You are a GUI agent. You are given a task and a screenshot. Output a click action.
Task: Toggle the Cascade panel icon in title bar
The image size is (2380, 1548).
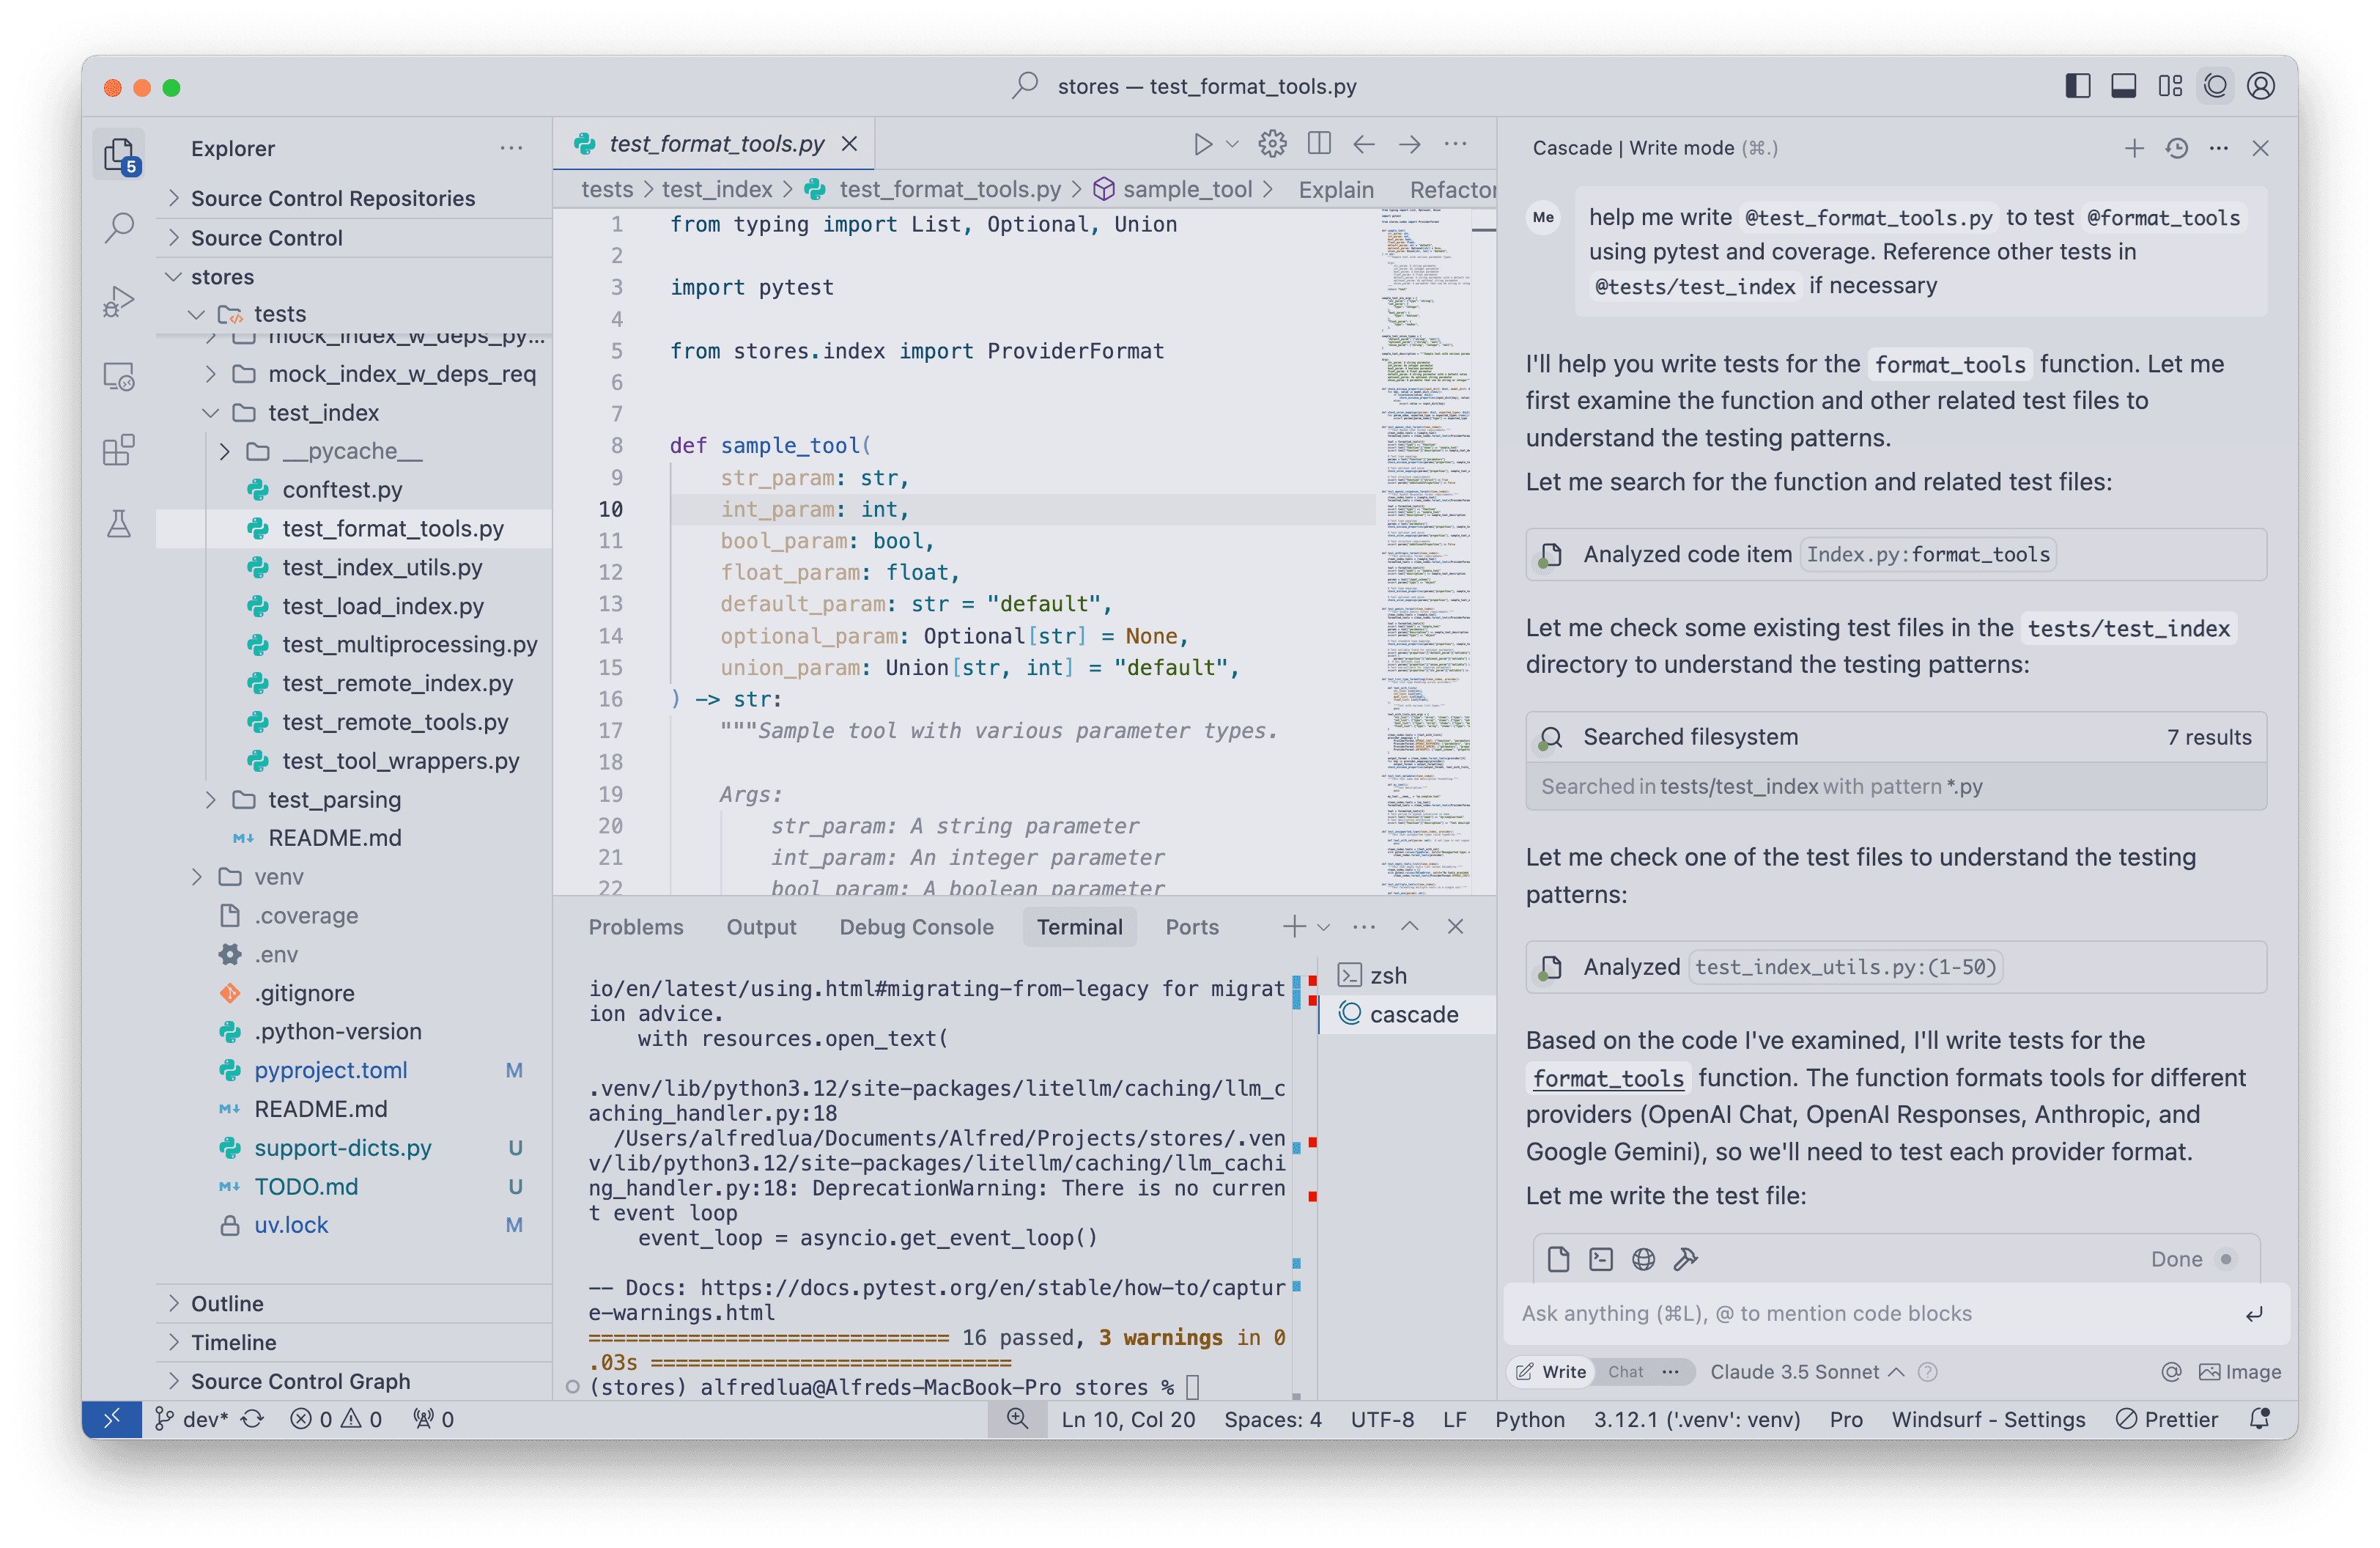[2216, 86]
